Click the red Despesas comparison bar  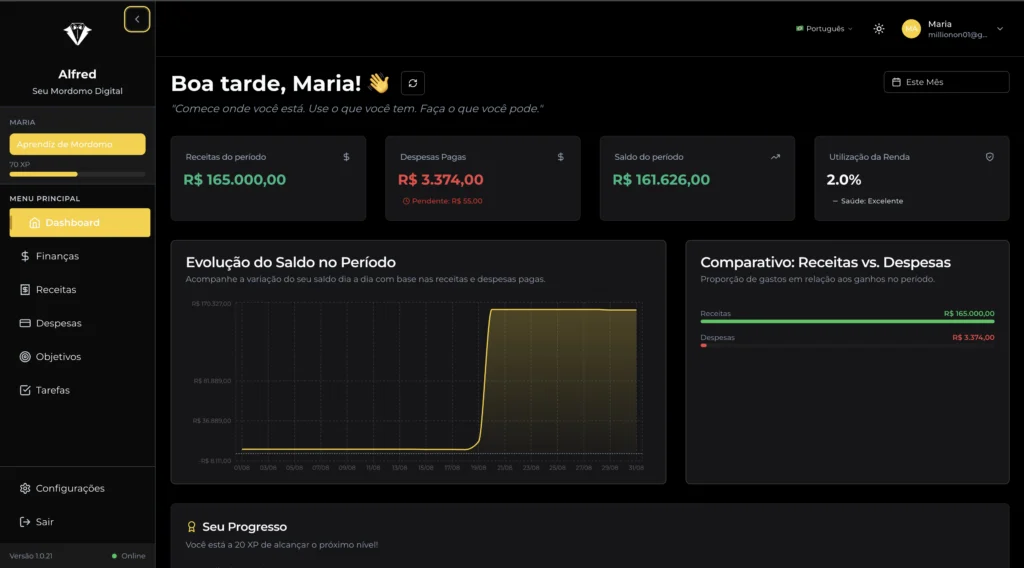[x=704, y=345]
